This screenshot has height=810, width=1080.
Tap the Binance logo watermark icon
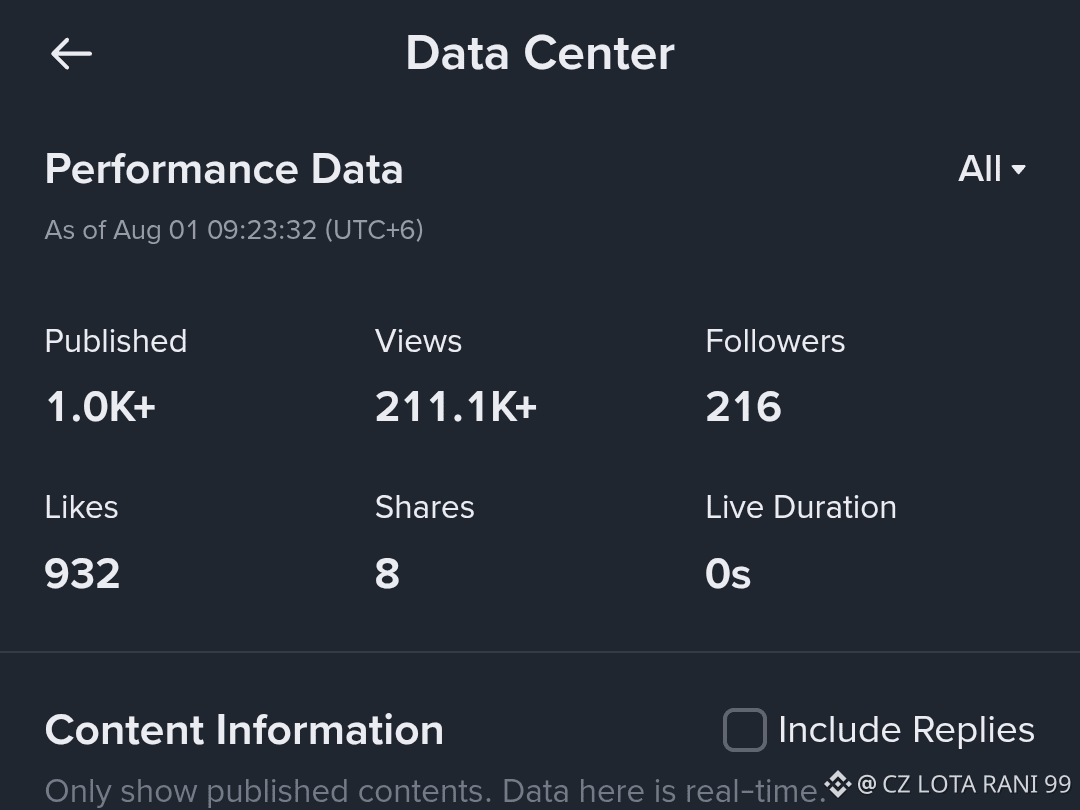point(838,784)
